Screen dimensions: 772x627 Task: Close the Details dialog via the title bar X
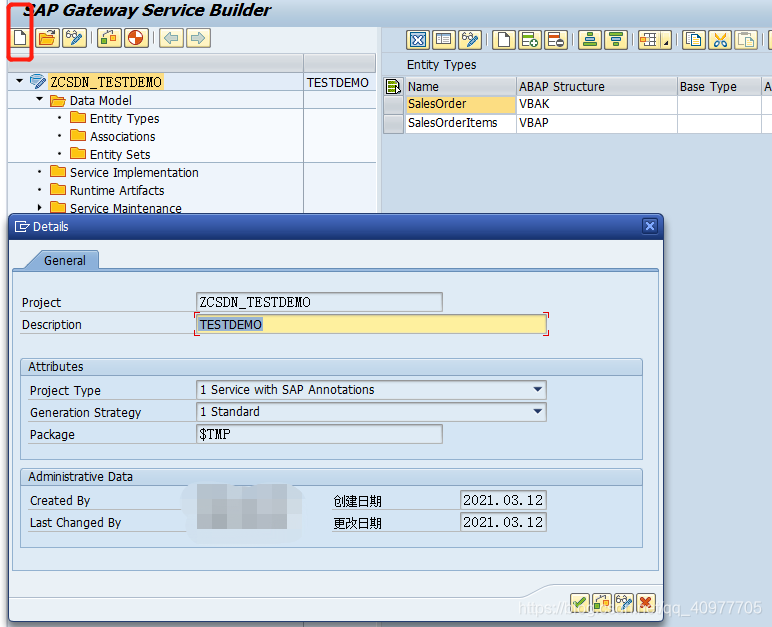point(650,226)
